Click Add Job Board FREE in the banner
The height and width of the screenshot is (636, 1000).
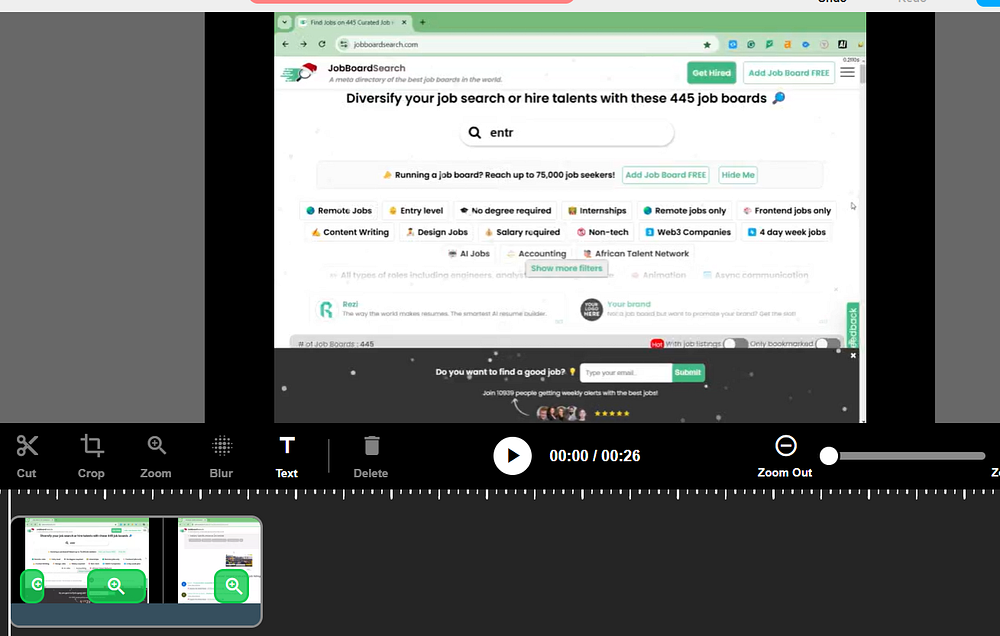point(665,175)
